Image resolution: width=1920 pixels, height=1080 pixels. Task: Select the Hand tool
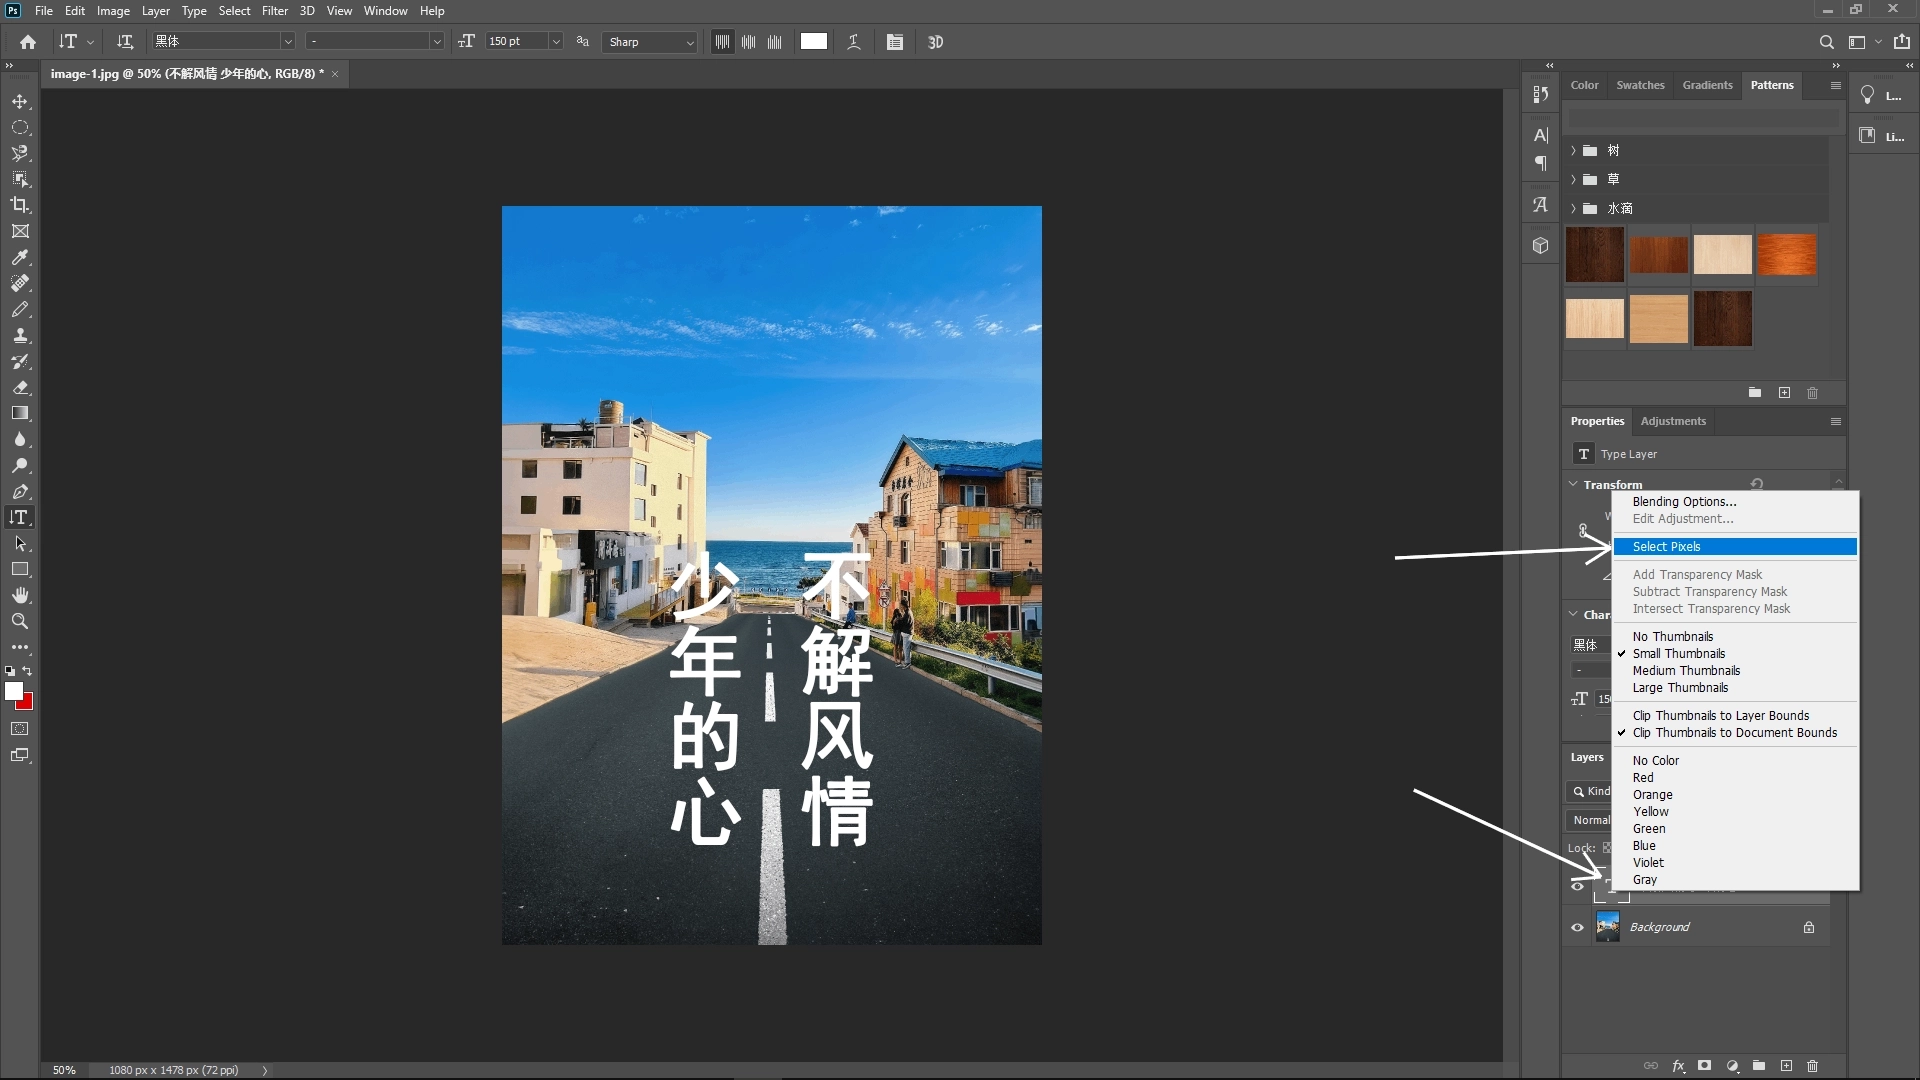(x=20, y=594)
